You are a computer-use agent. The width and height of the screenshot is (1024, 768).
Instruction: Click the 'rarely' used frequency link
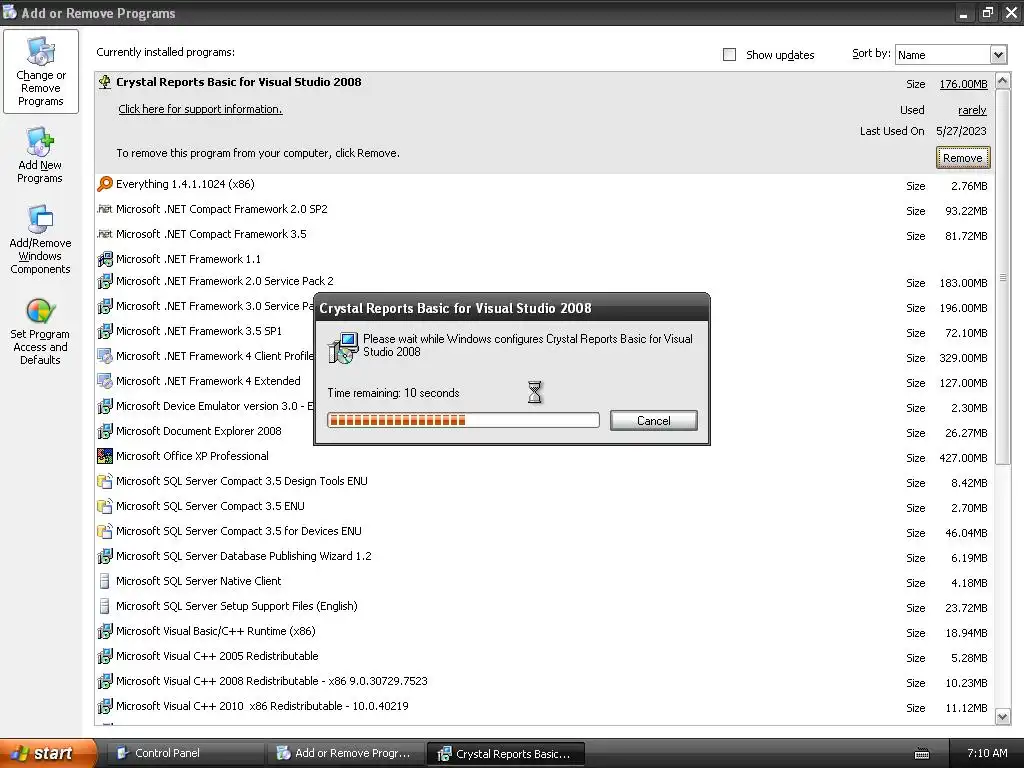coord(972,110)
